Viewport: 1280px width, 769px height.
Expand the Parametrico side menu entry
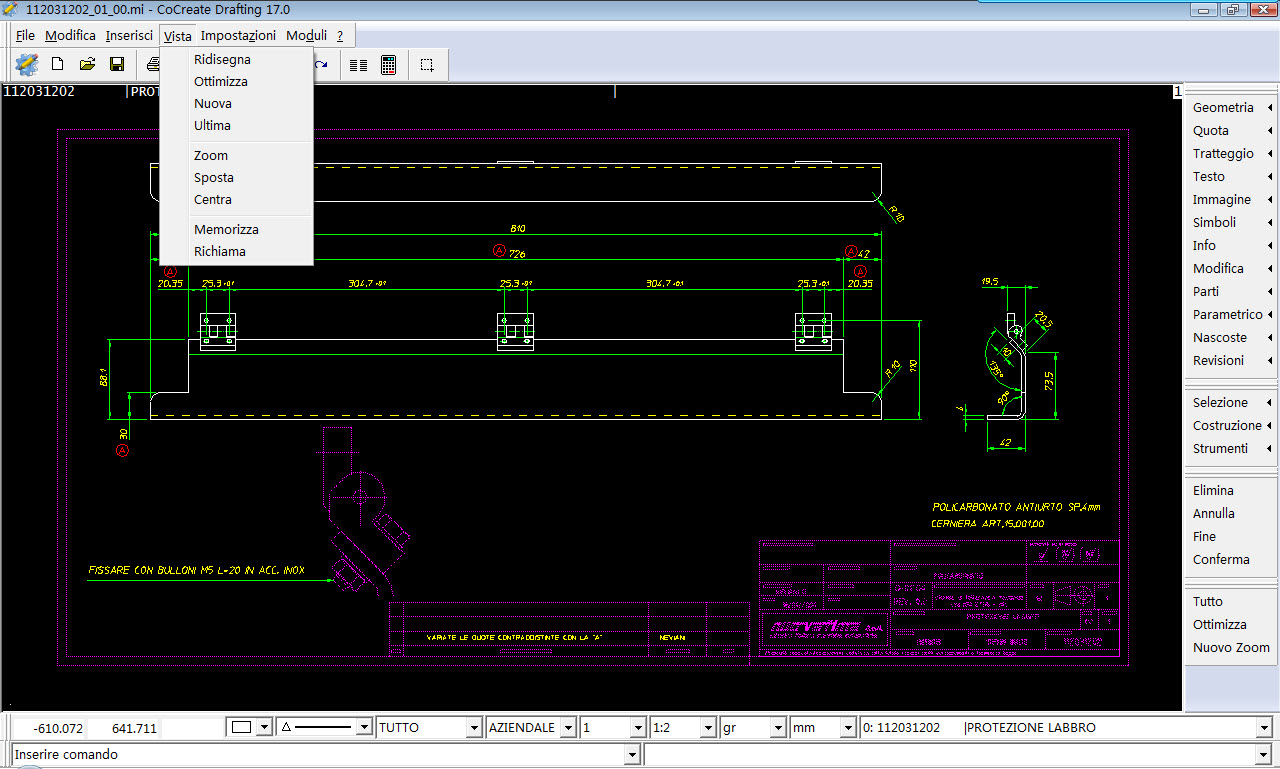click(1231, 314)
